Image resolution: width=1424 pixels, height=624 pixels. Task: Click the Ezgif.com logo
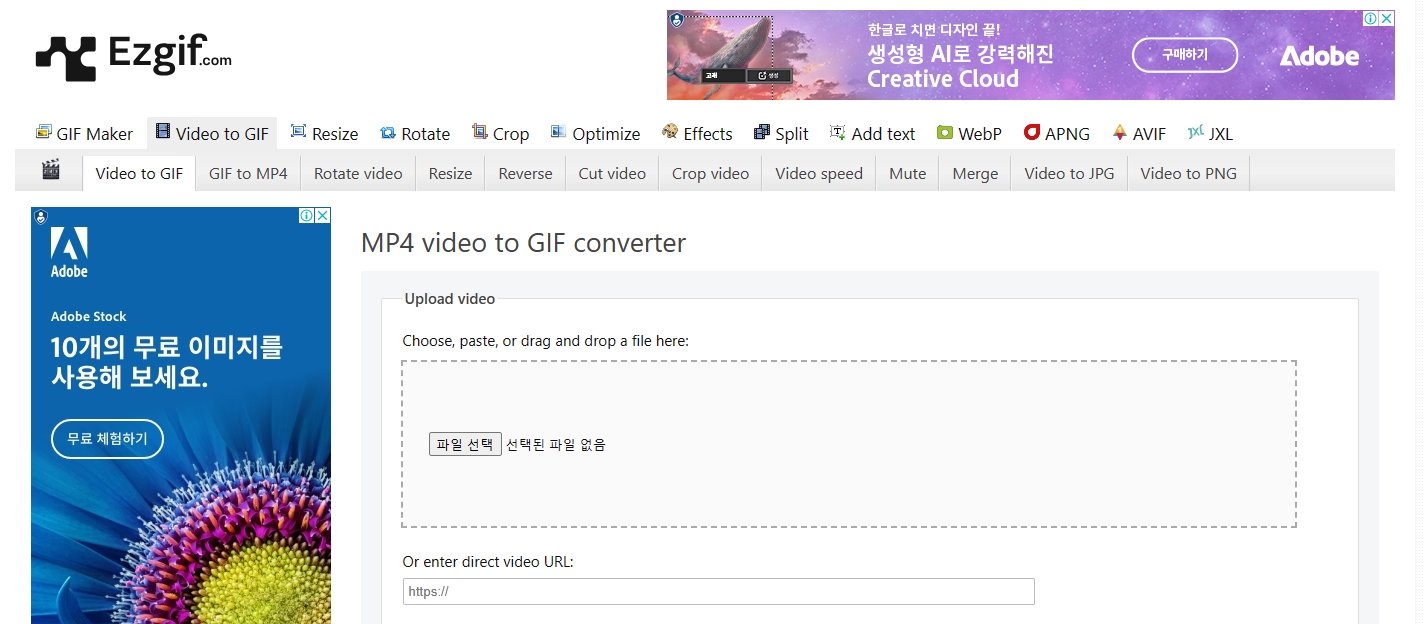coord(134,57)
